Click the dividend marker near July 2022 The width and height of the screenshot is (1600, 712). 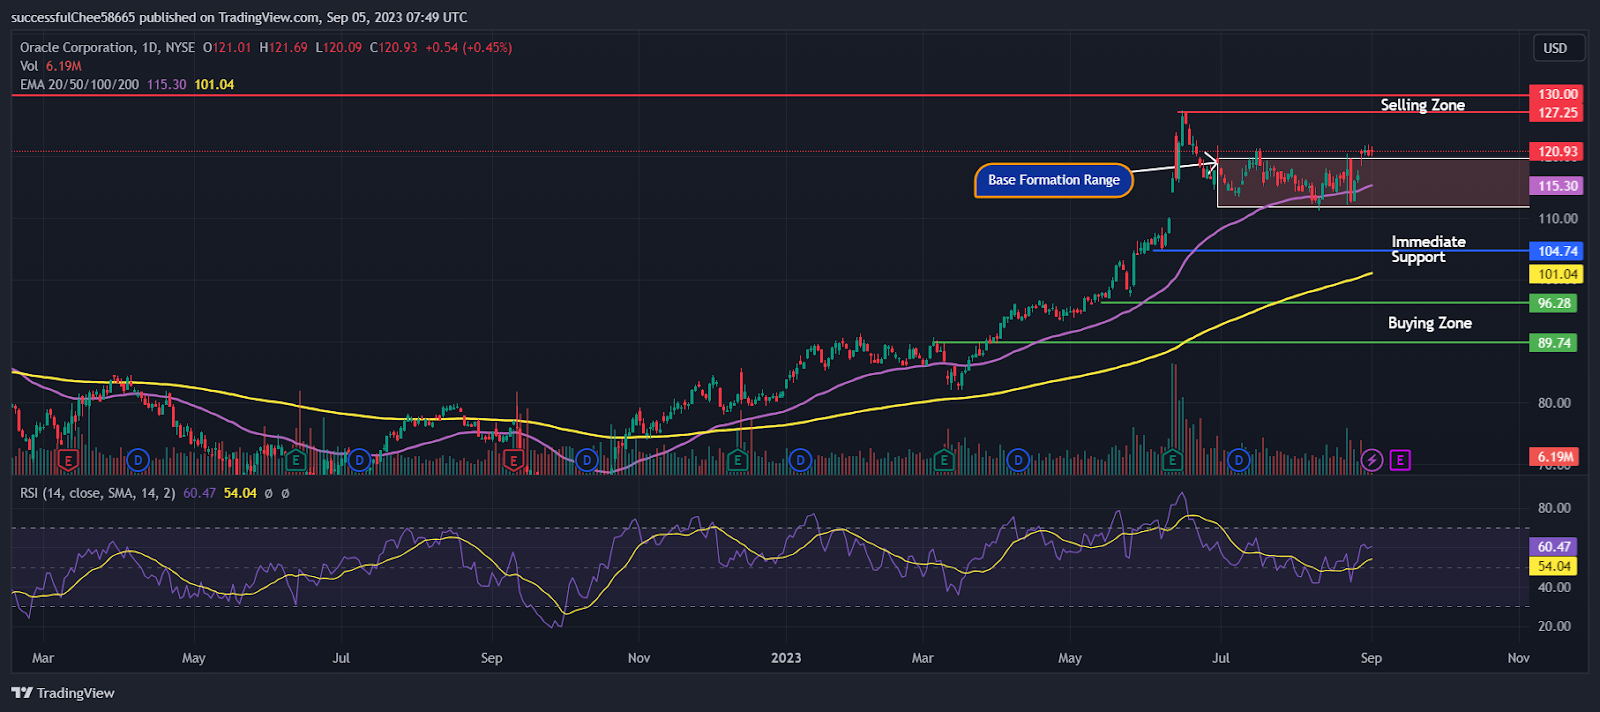pyautogui.click(x=360, y=460)
